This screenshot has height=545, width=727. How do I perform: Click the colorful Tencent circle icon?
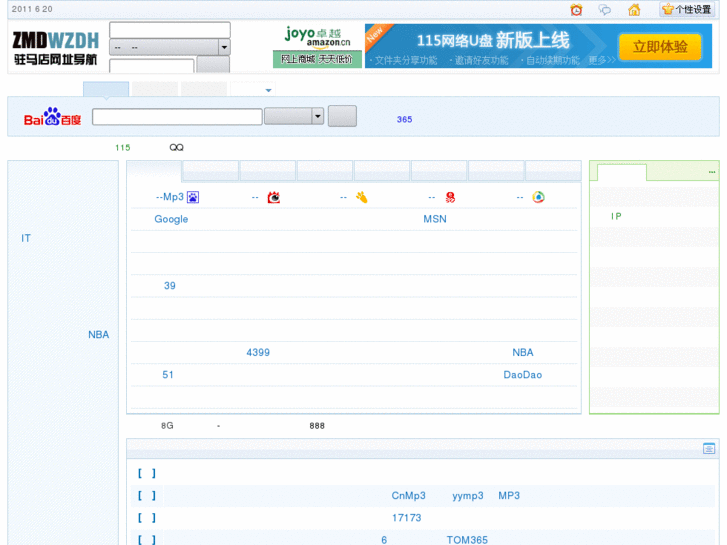pyautogui.click(x=538, y=197)
